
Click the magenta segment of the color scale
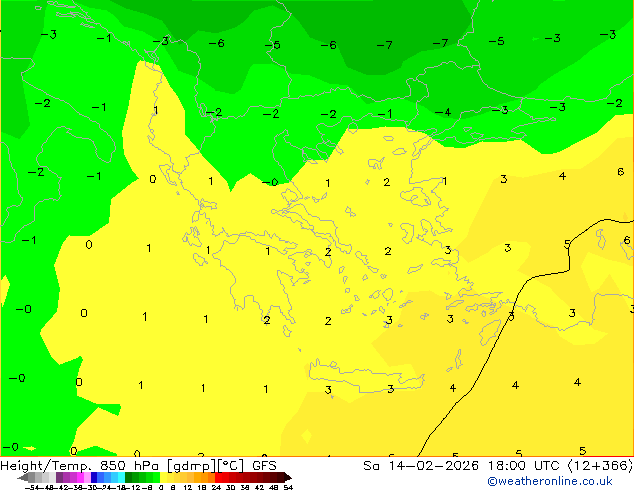[x=80, y=477]
